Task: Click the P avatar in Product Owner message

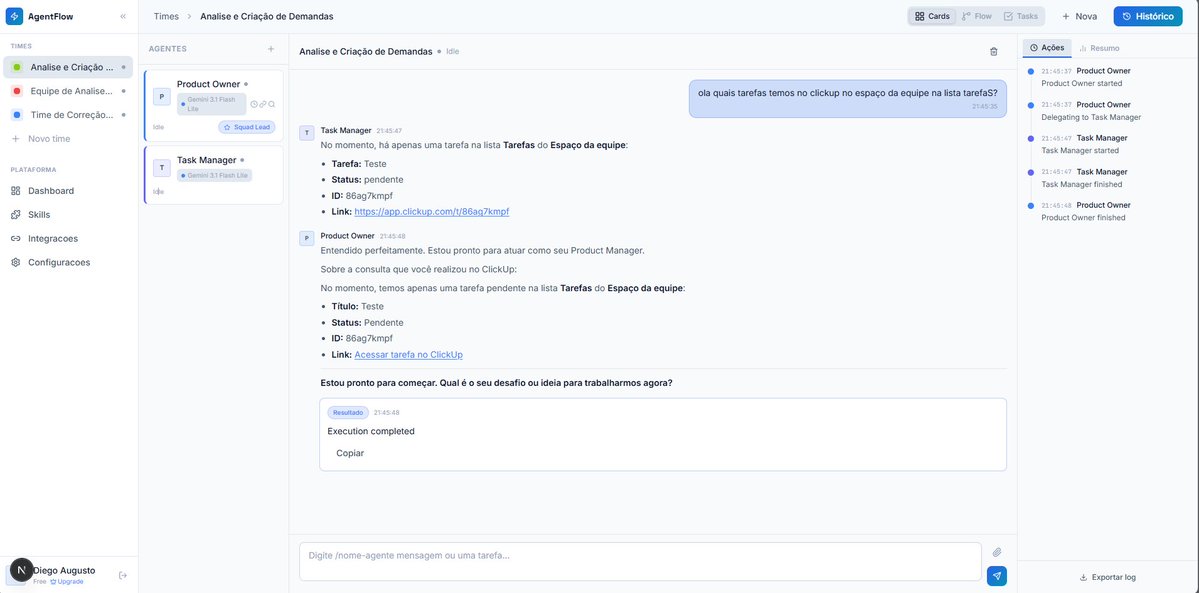Action: tap(307, 238)
